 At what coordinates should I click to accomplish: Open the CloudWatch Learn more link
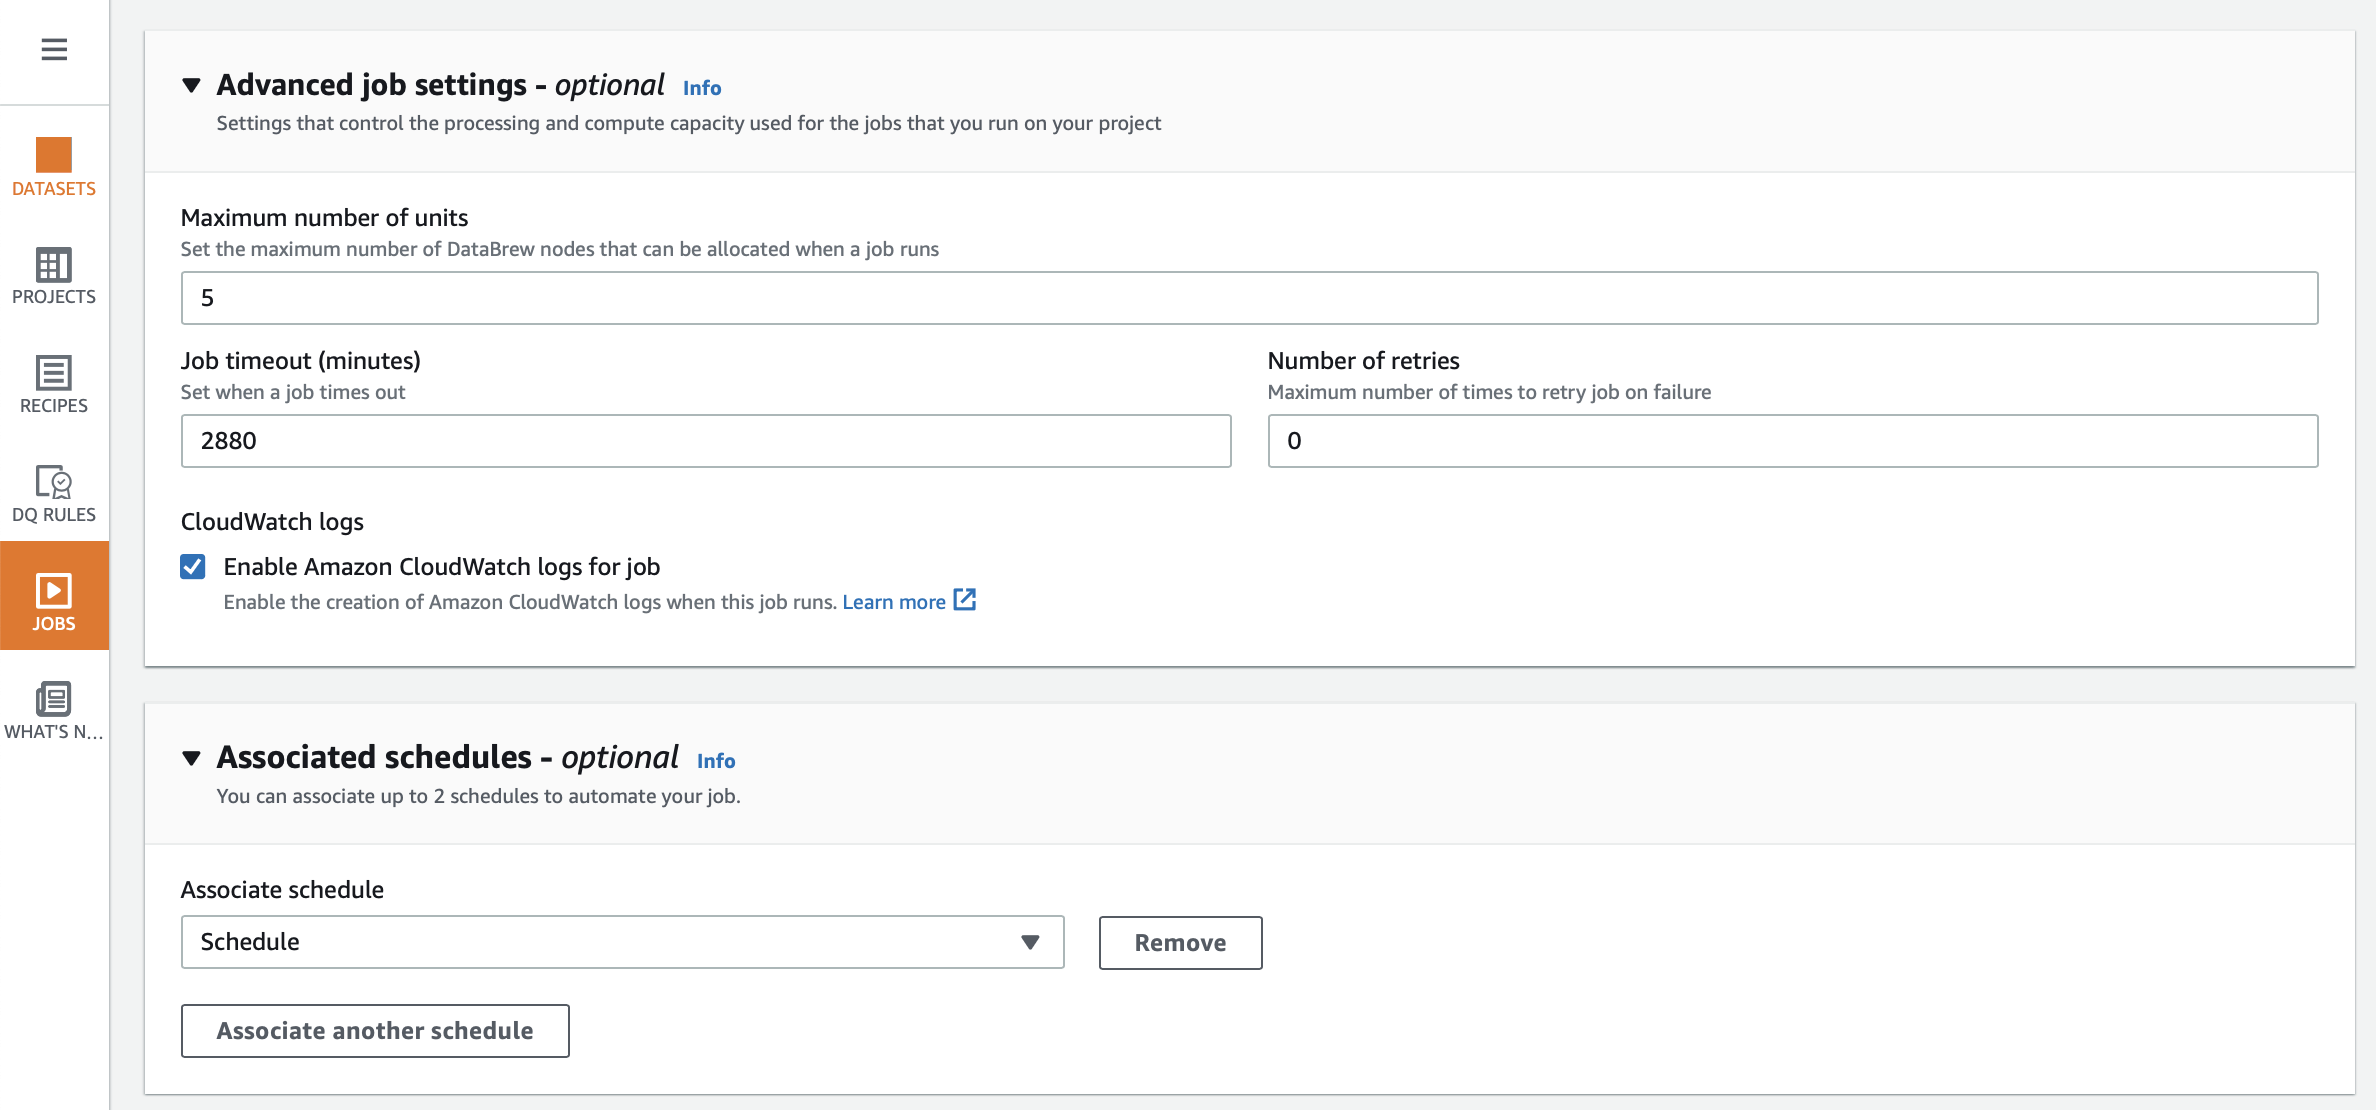pos(893,602)
